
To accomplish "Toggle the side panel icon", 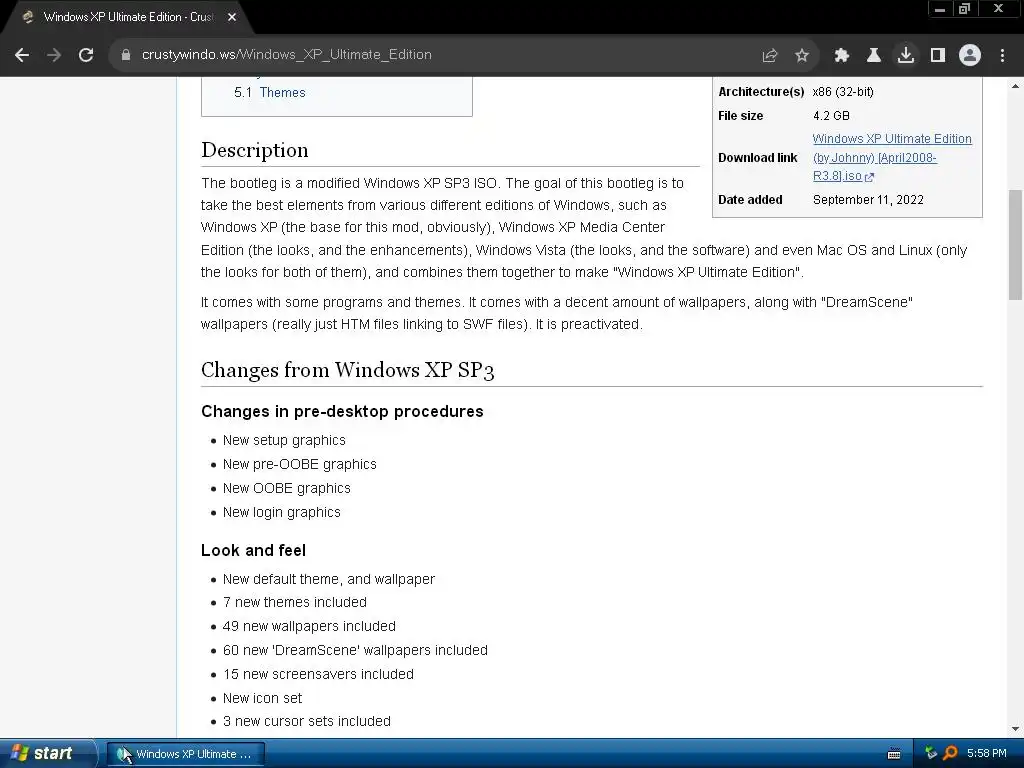I will click(938, 56).
